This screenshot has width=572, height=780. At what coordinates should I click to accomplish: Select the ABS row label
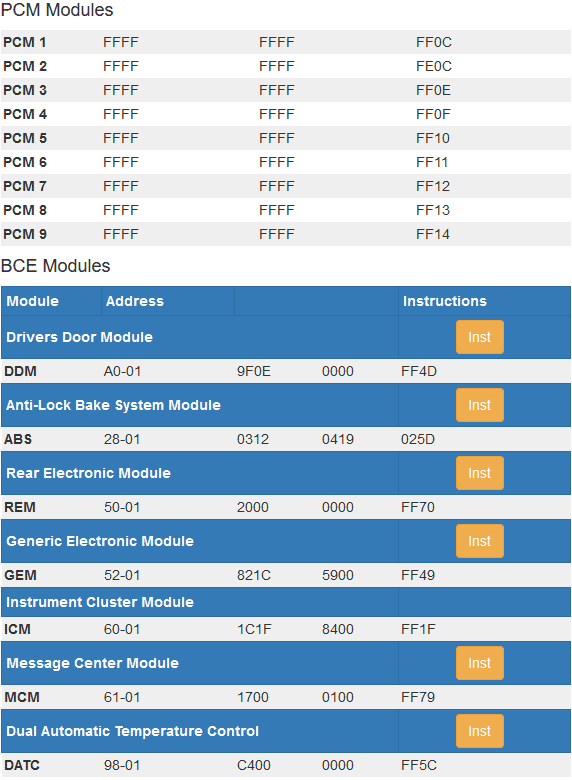[18, 439]
